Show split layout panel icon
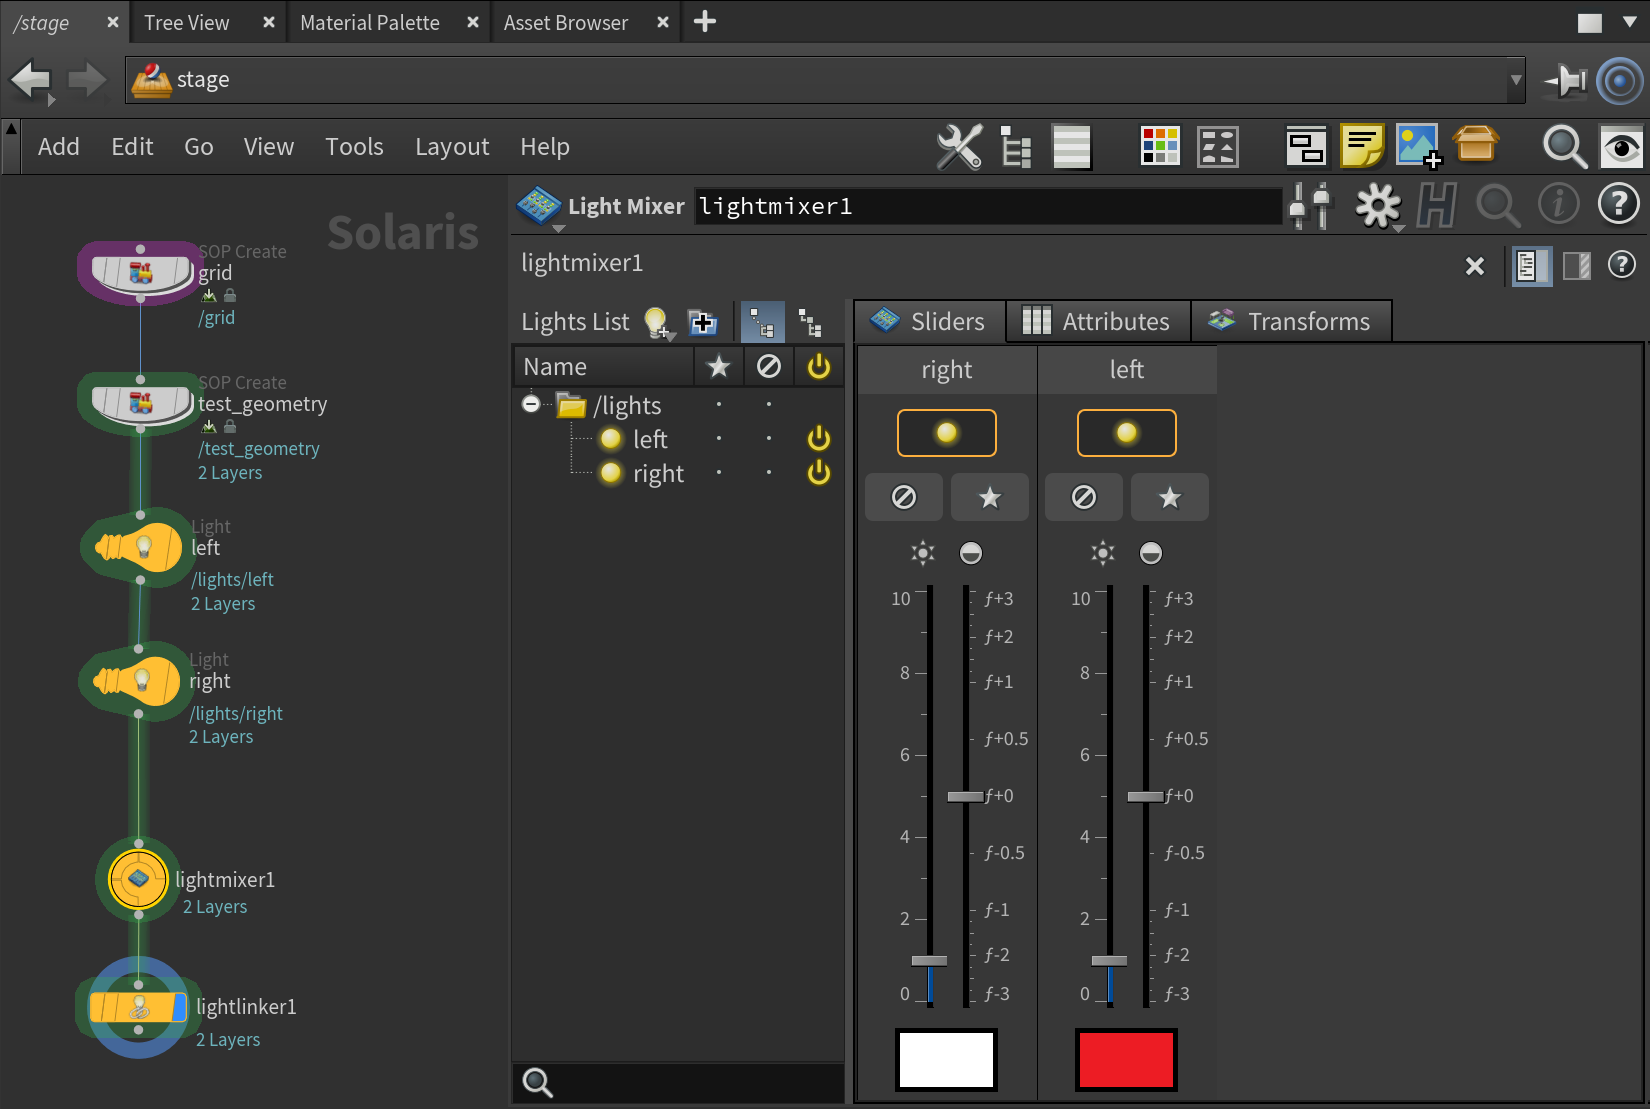Image resolution: width=1650 pixels, height=1109 pixels. (1577, 266)
